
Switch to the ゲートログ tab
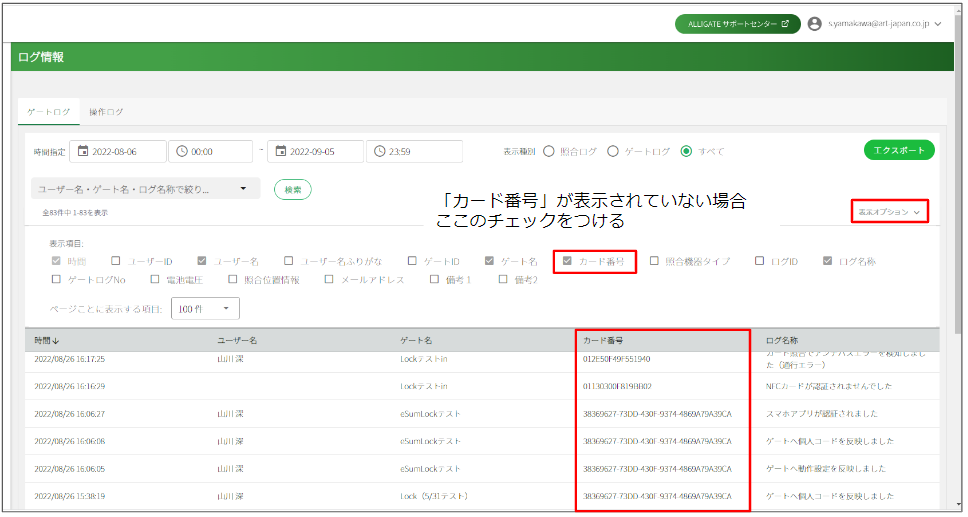coord(49,112)
